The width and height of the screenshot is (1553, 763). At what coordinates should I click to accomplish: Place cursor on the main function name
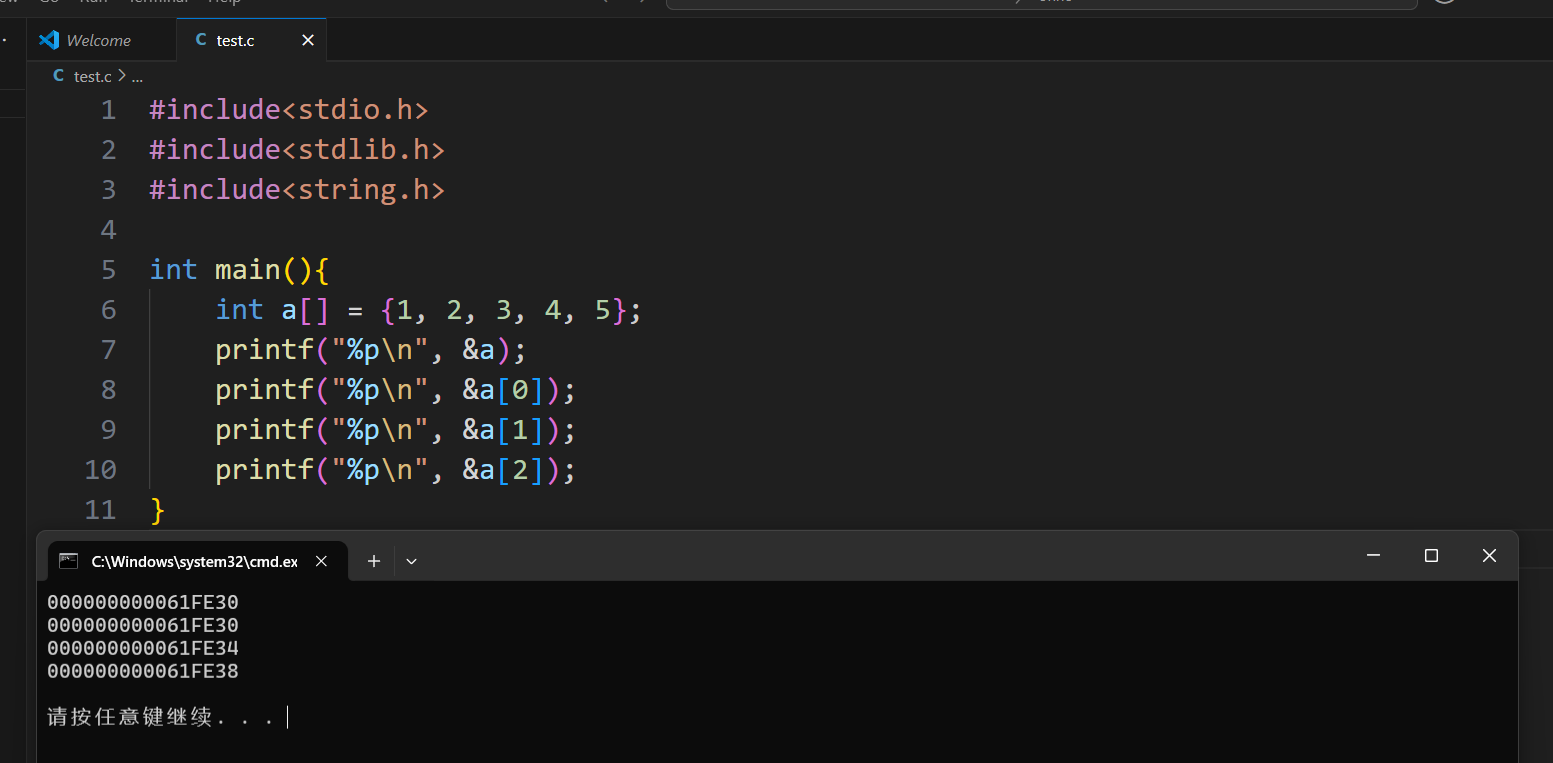(247, 270)
